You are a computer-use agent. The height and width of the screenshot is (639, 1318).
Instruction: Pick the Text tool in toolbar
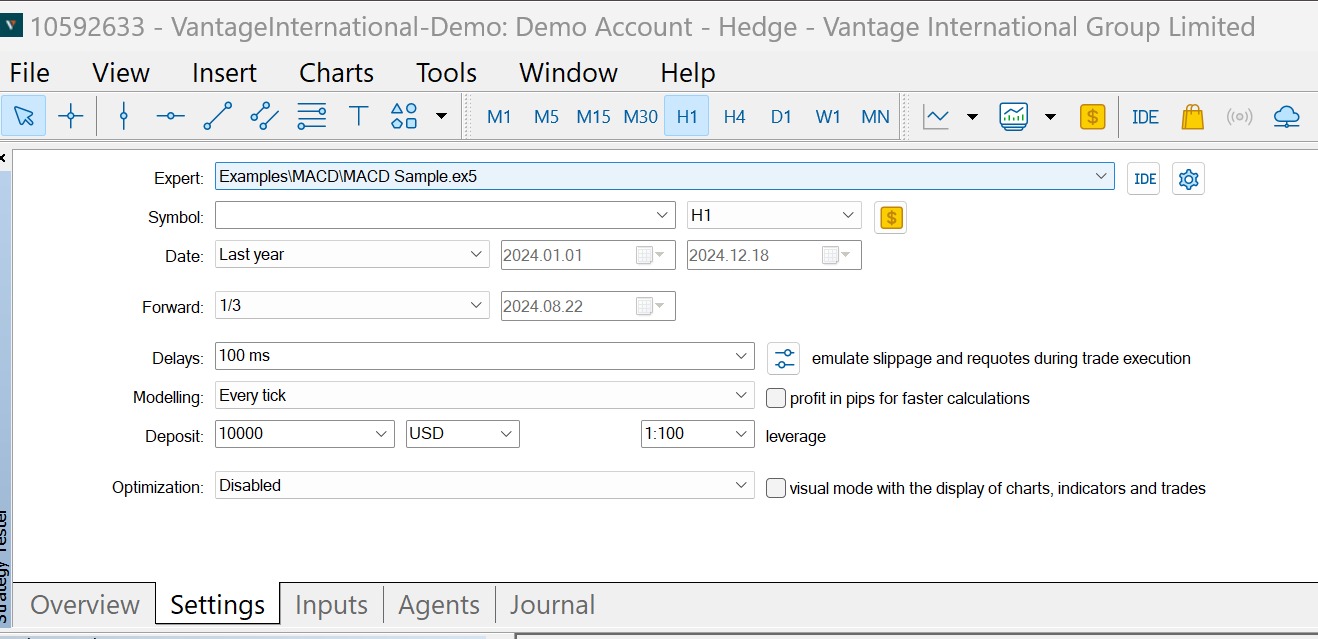(x=358, y=116)
